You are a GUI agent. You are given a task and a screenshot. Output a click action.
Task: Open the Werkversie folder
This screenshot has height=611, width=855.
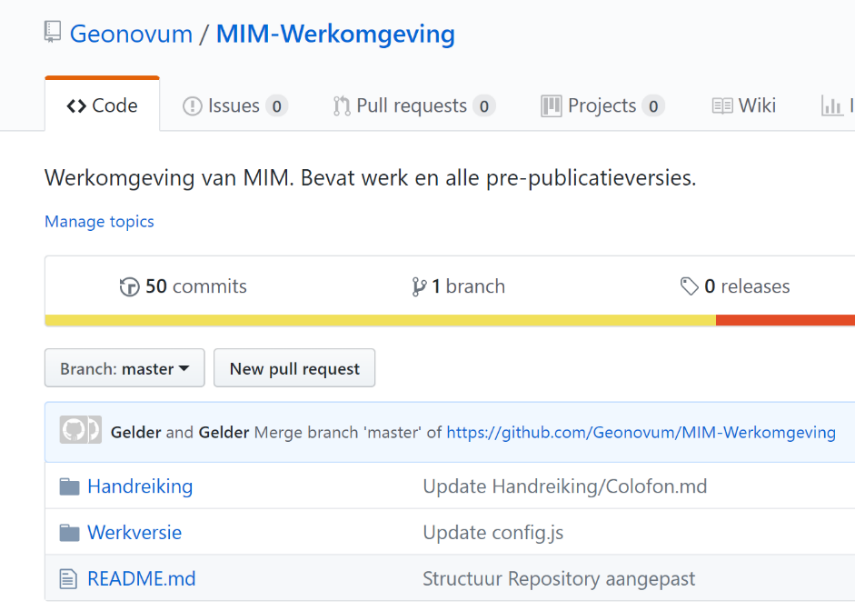click(x=135, y=533)
